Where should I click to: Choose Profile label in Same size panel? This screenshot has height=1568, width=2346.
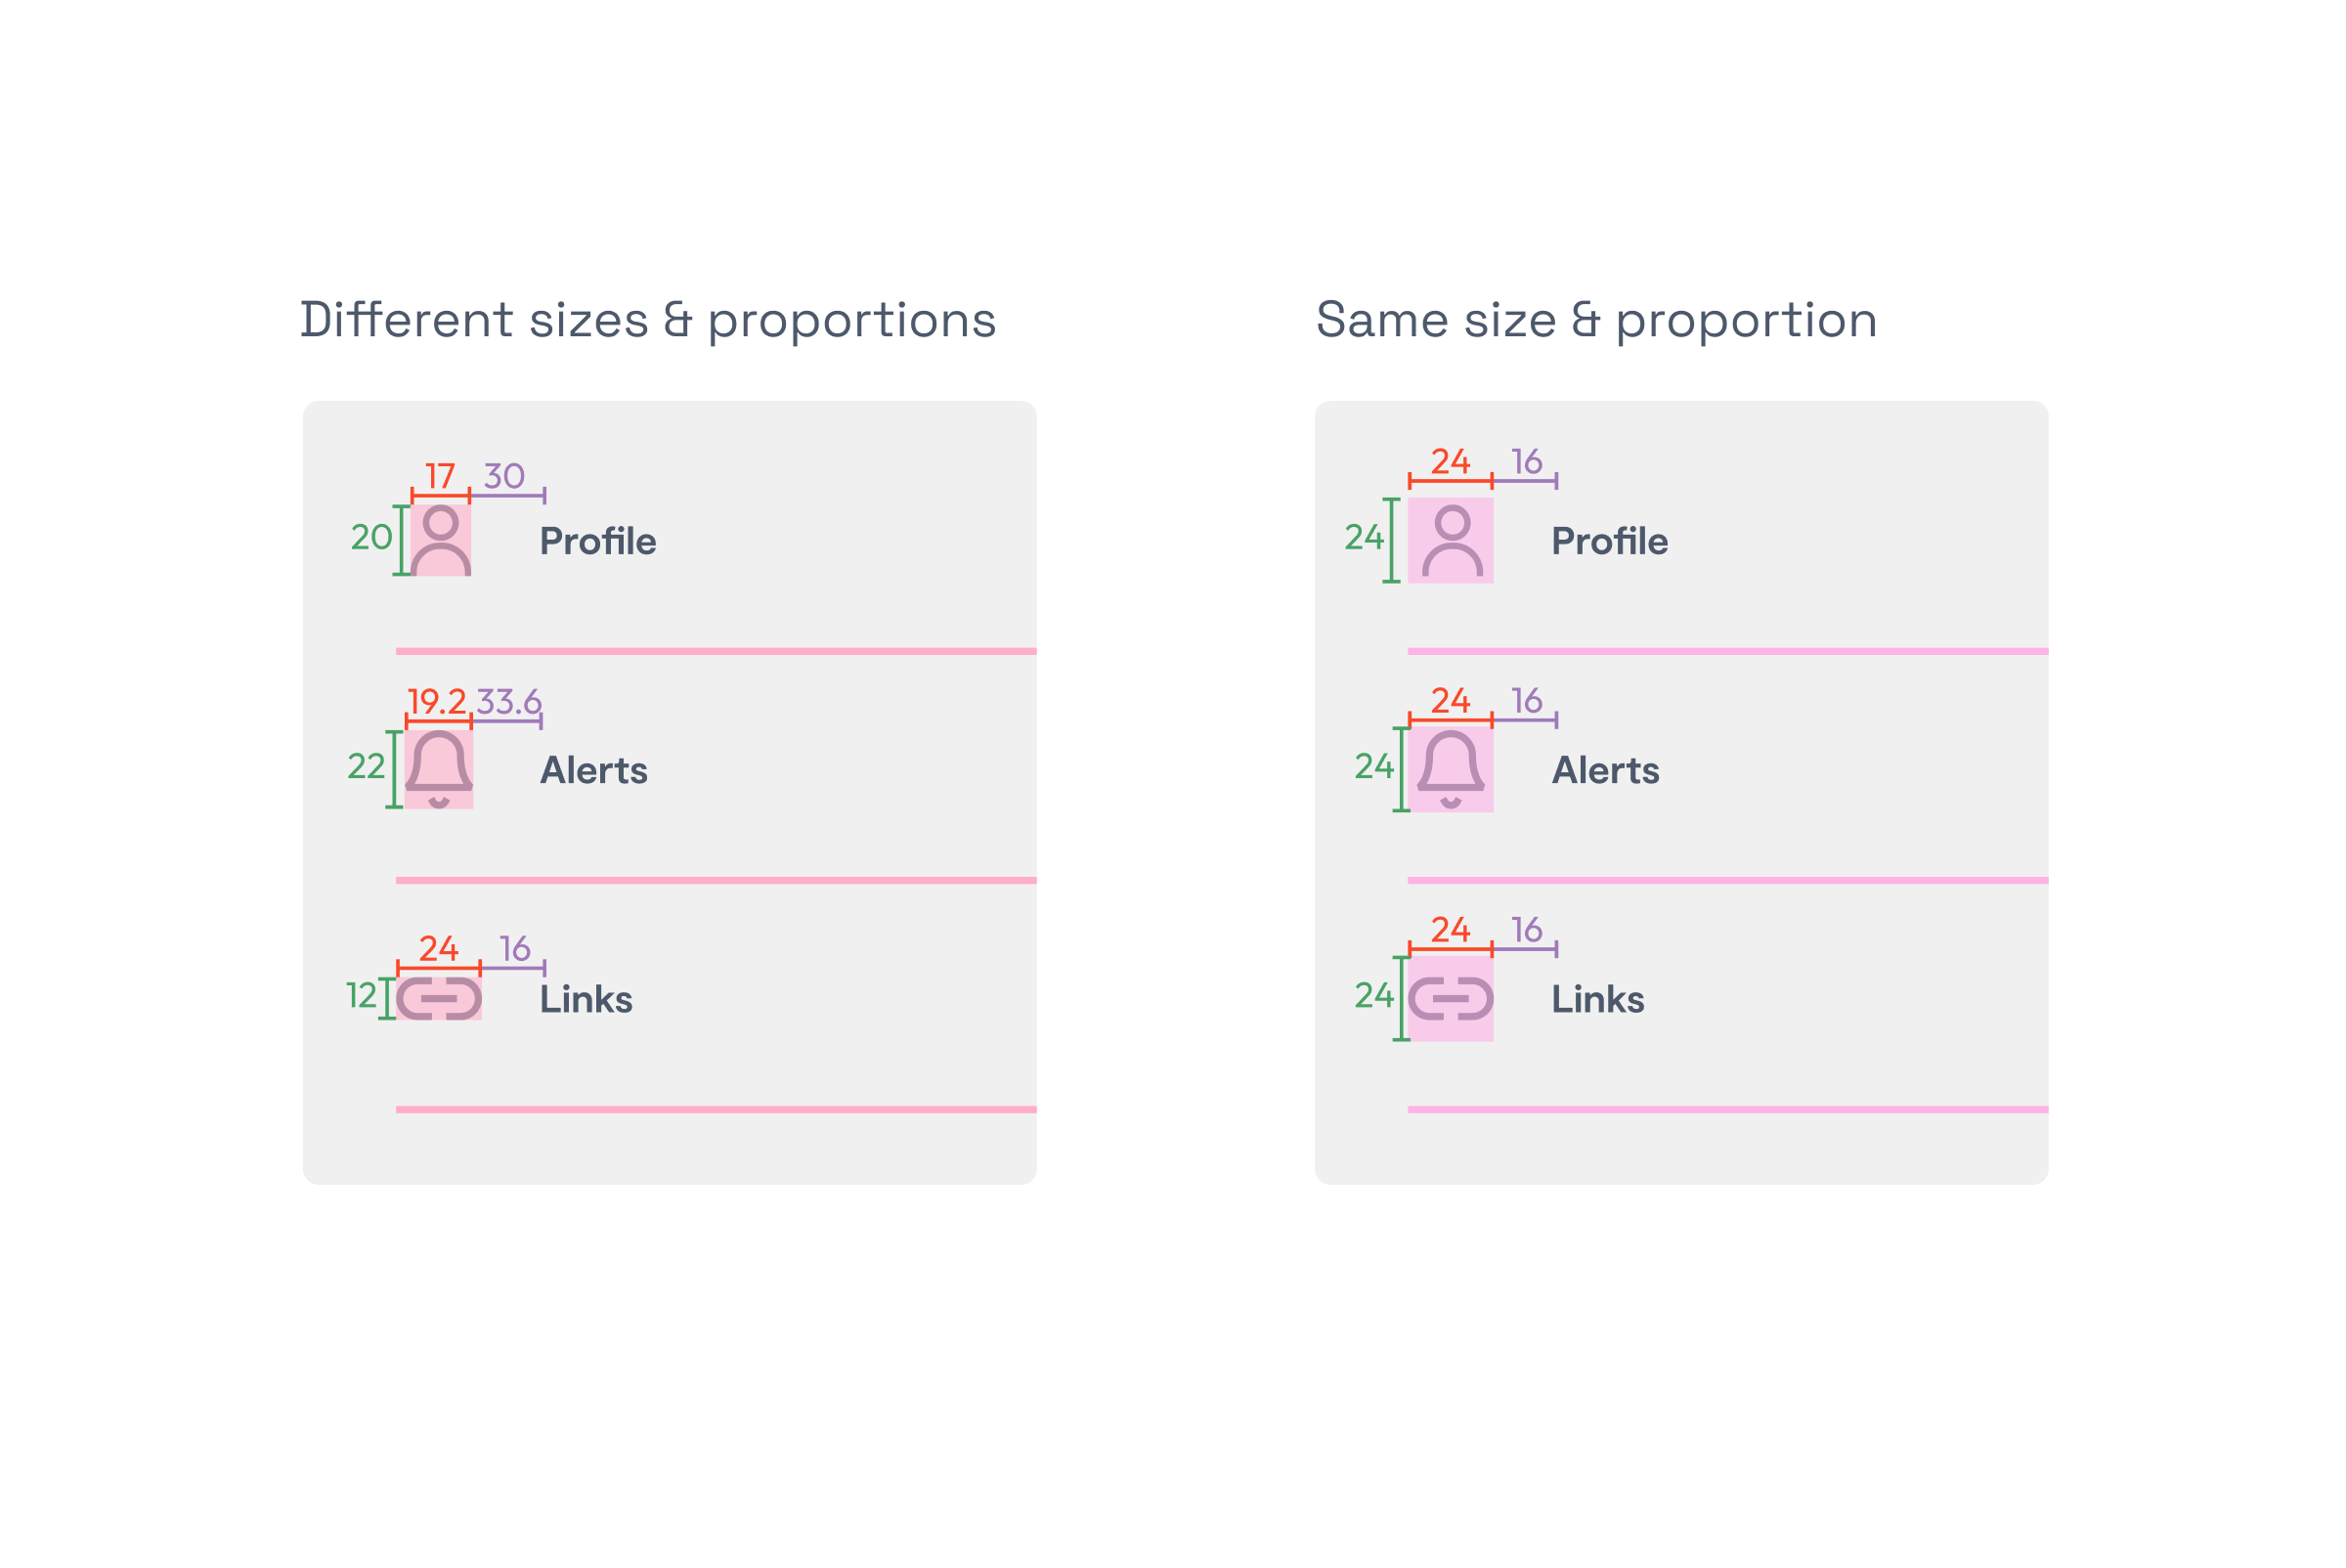pyautogui.click(x=1610, y=542)
